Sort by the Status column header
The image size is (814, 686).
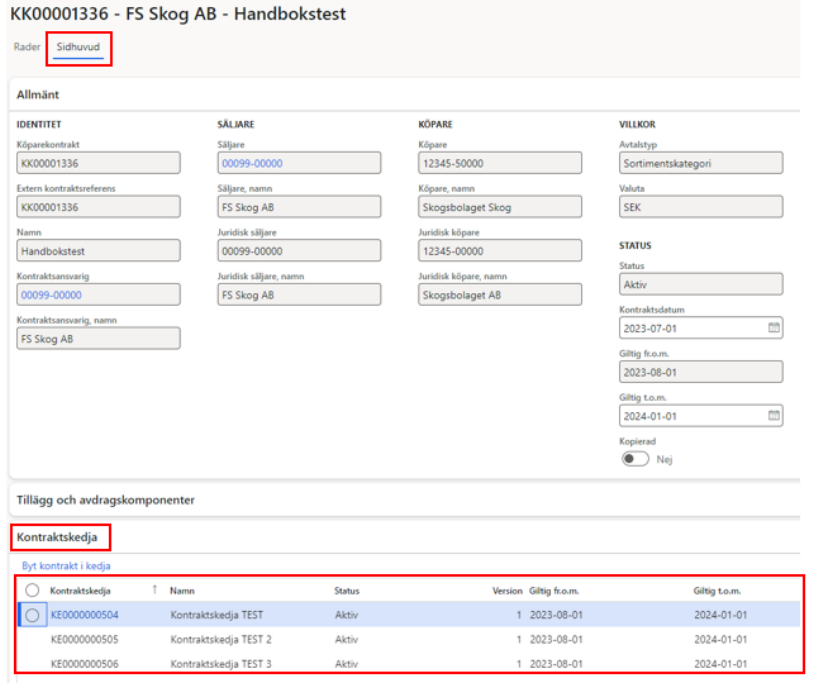click(x=347, y=591)
